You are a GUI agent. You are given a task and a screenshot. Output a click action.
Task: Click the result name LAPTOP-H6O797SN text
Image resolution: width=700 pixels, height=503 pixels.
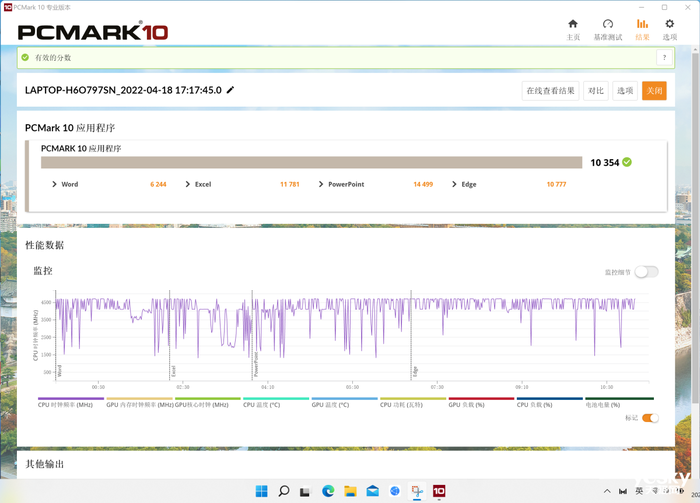click(x=123, y=90)
